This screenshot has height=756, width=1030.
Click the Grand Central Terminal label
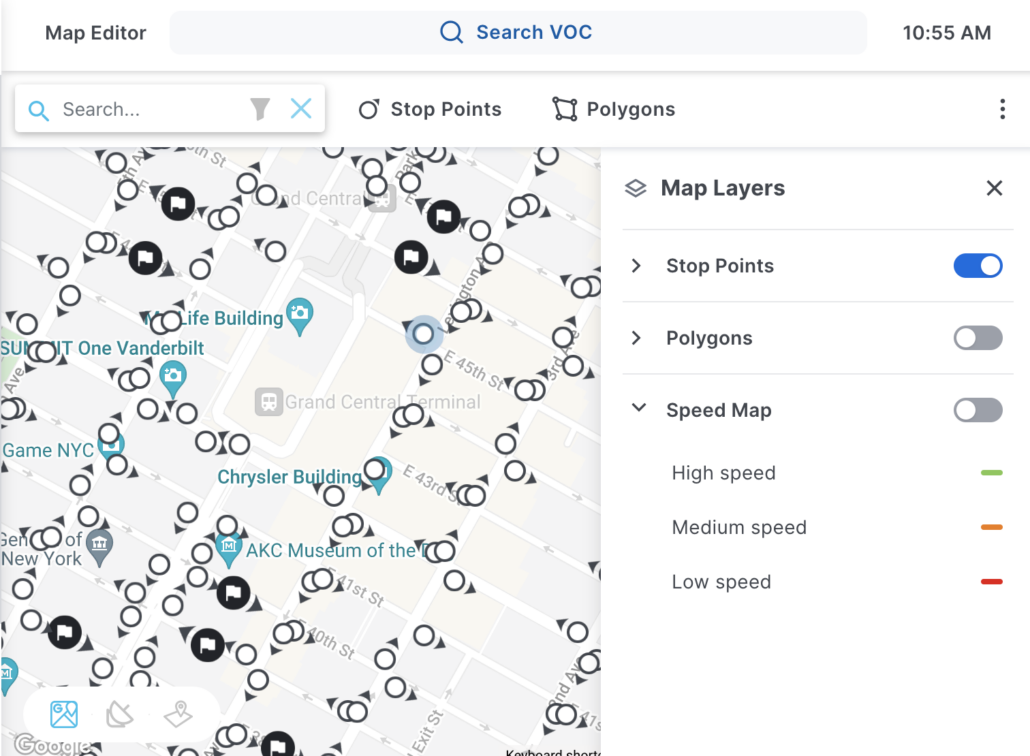pos(383,402)
